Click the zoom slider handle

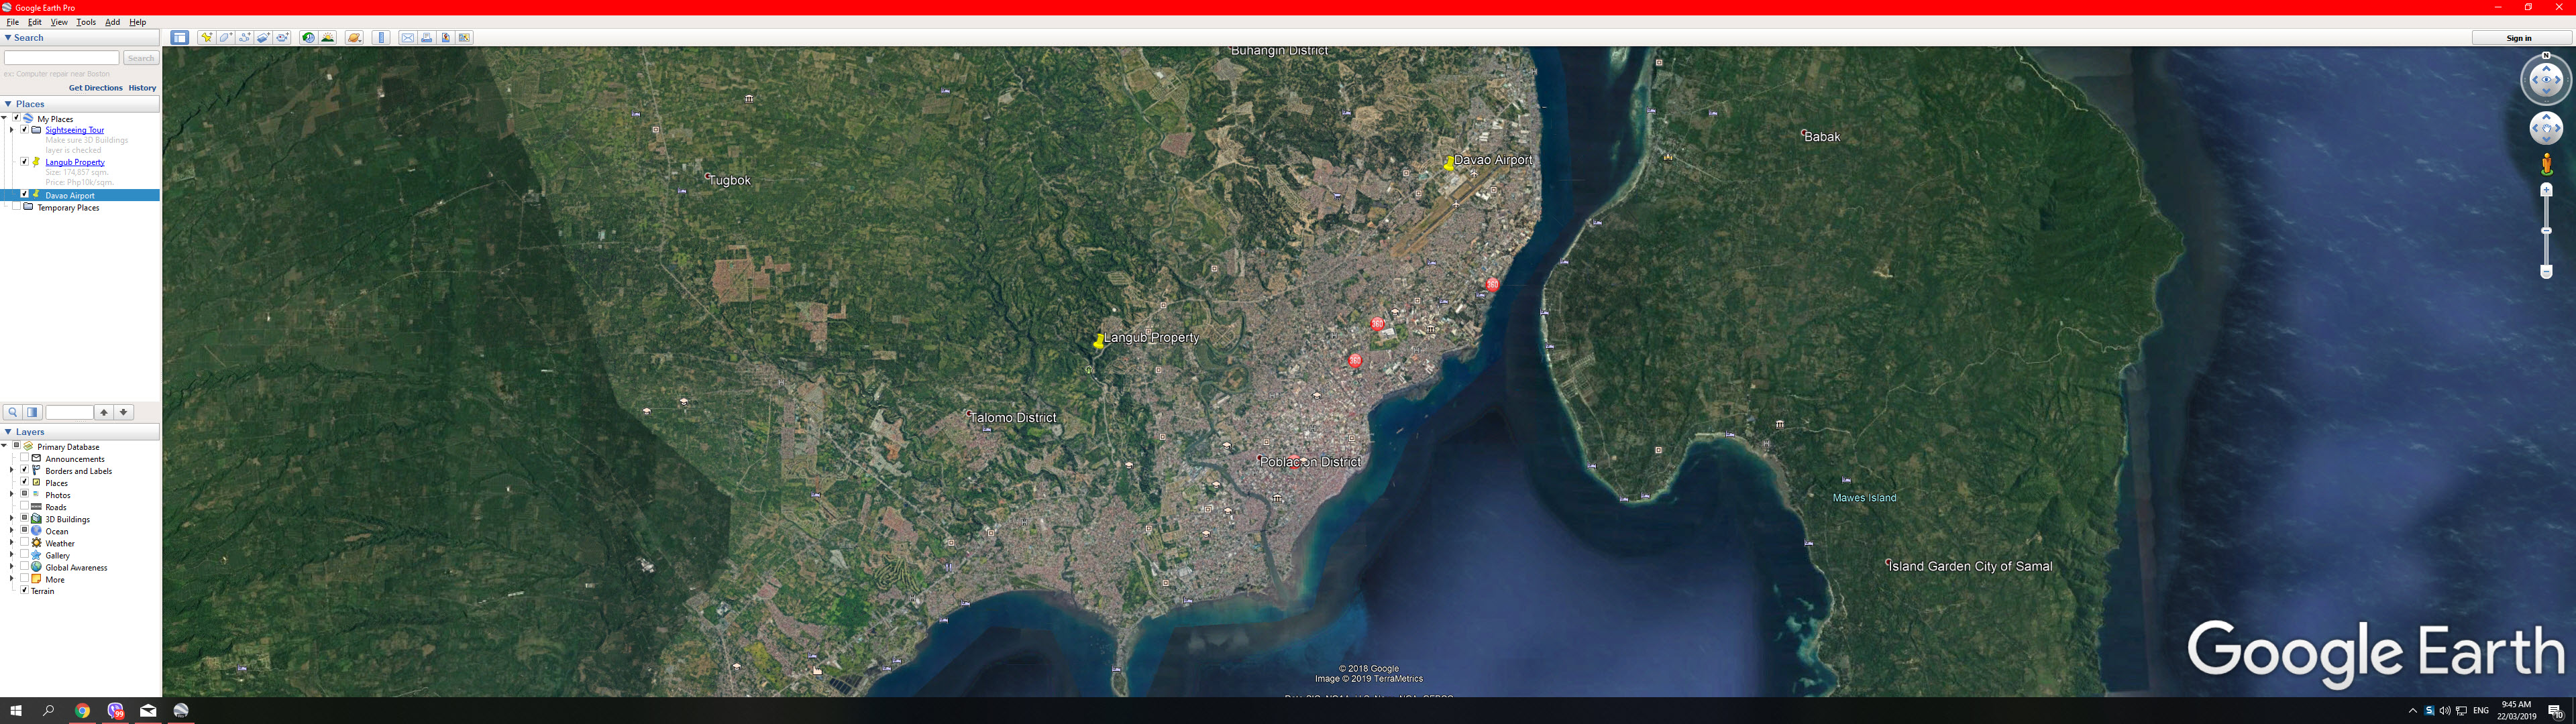[2546, 230]
